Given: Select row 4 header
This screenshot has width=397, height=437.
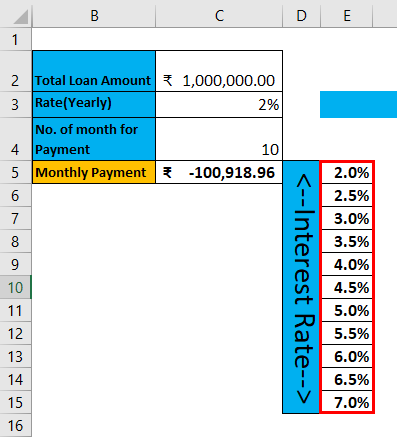Looking at the screenshot, I should click(x=15, y=139).
